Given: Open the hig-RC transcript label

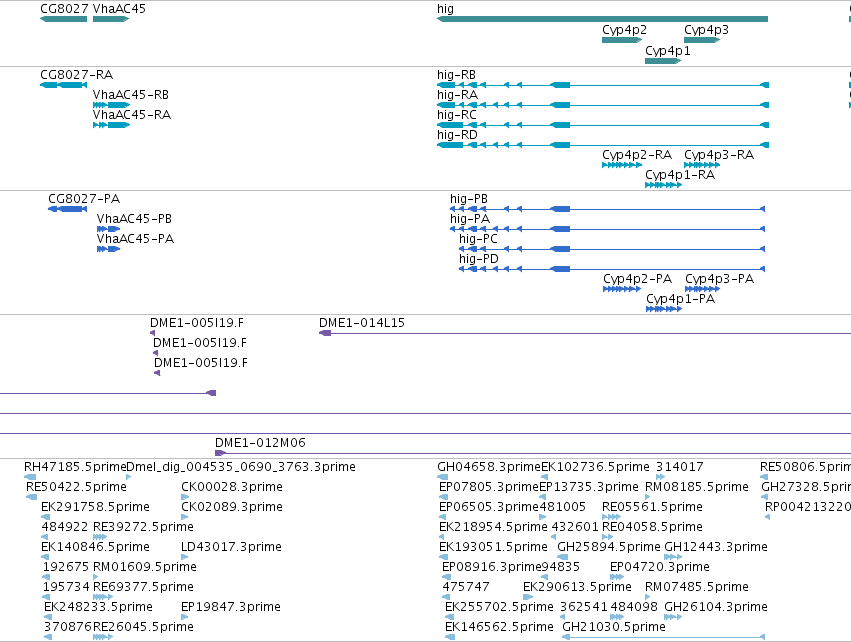Looking at the screenshot, I should pos(457,115).
